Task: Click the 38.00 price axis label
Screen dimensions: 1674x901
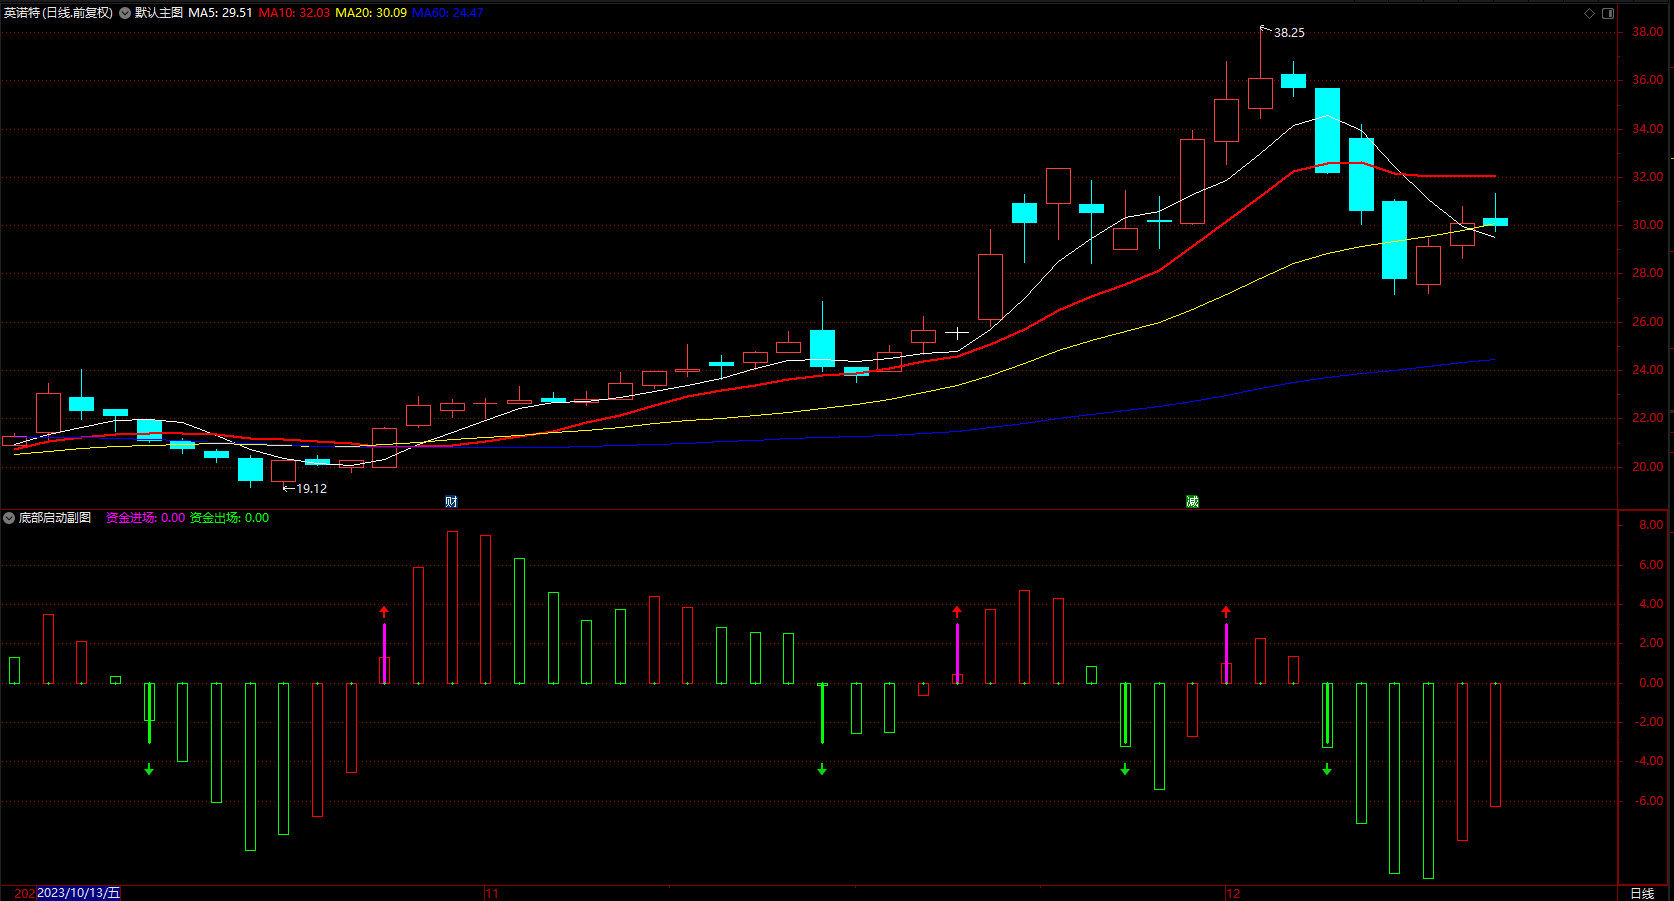Action: (x=1648, y=32)
